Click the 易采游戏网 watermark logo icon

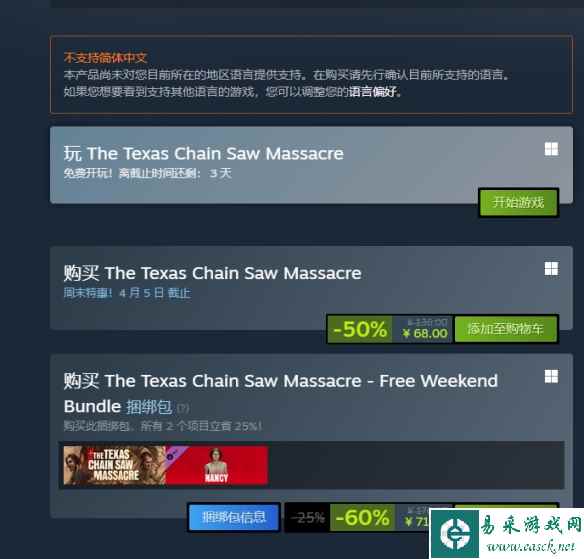455,534
